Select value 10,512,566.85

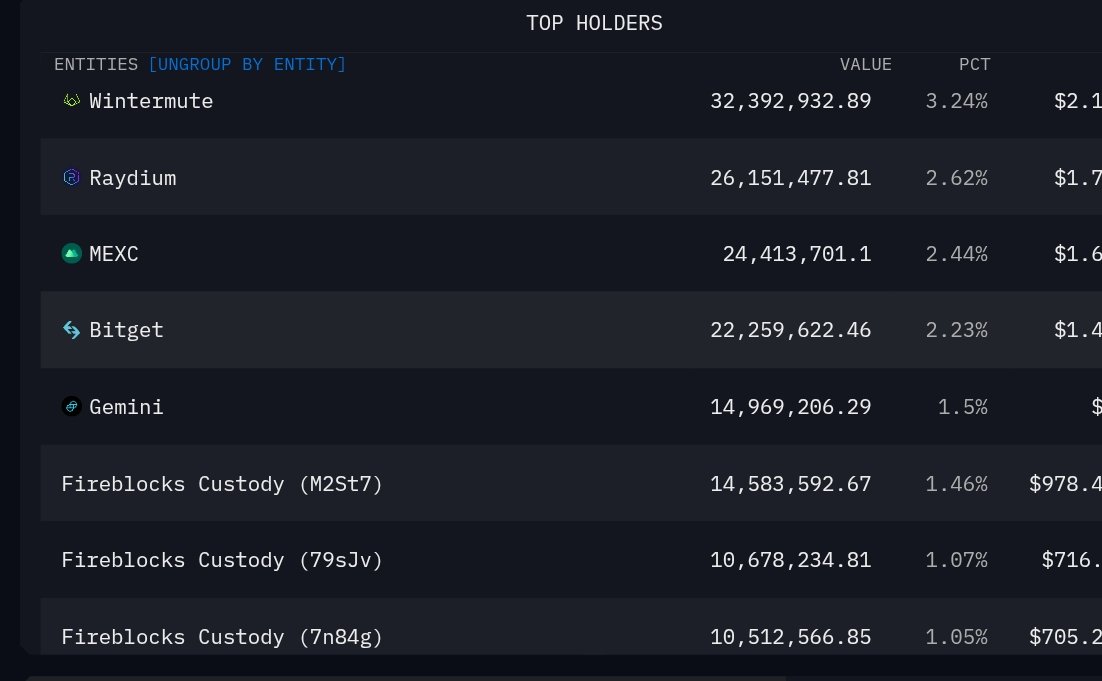point(791,637)
